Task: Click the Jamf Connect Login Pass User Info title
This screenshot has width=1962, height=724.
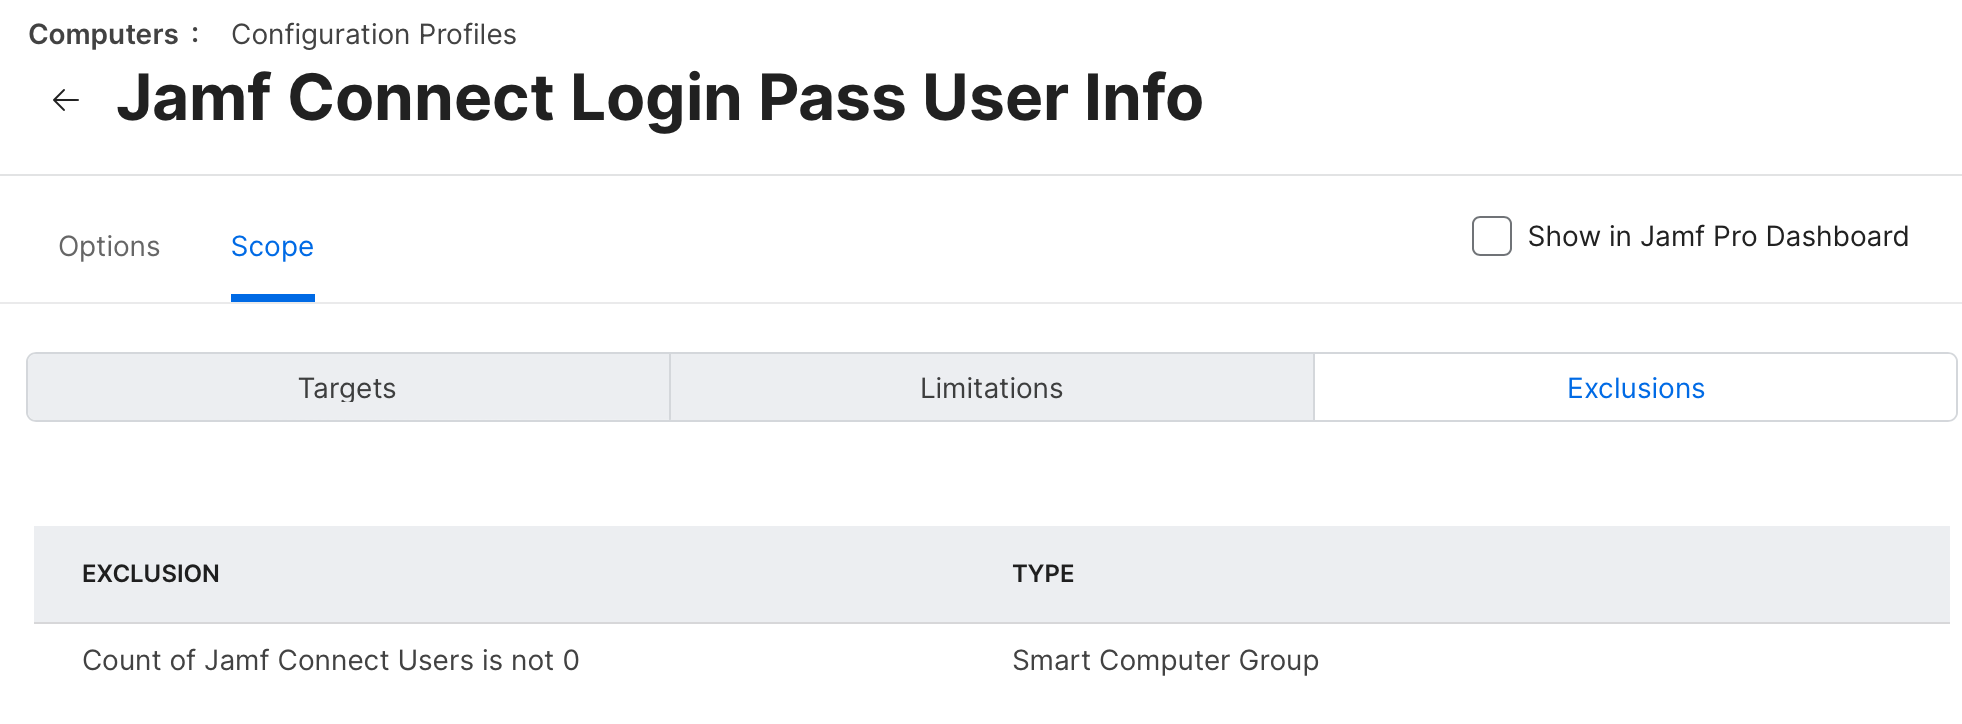Action: coord(659,98)
